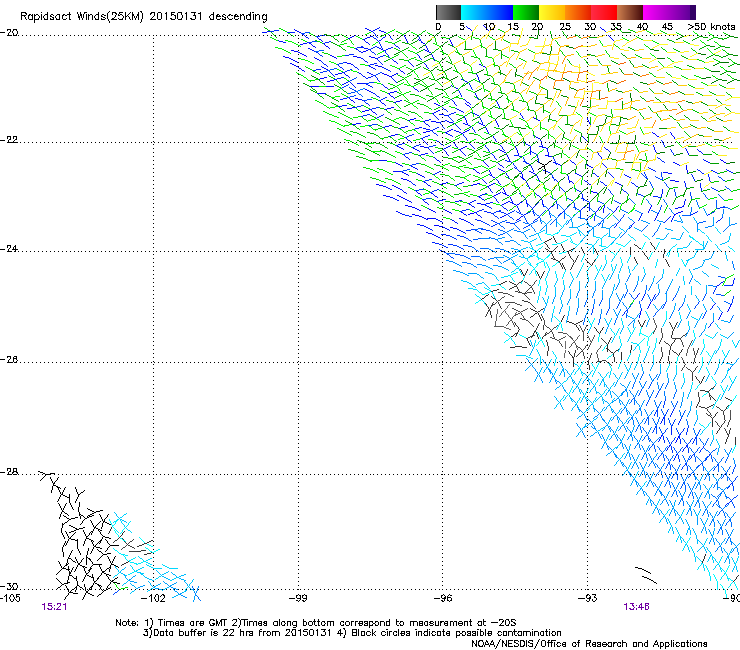Click the note 'Times are GMT' line
The height and width of the screenshot is (650, 740).
316,623
